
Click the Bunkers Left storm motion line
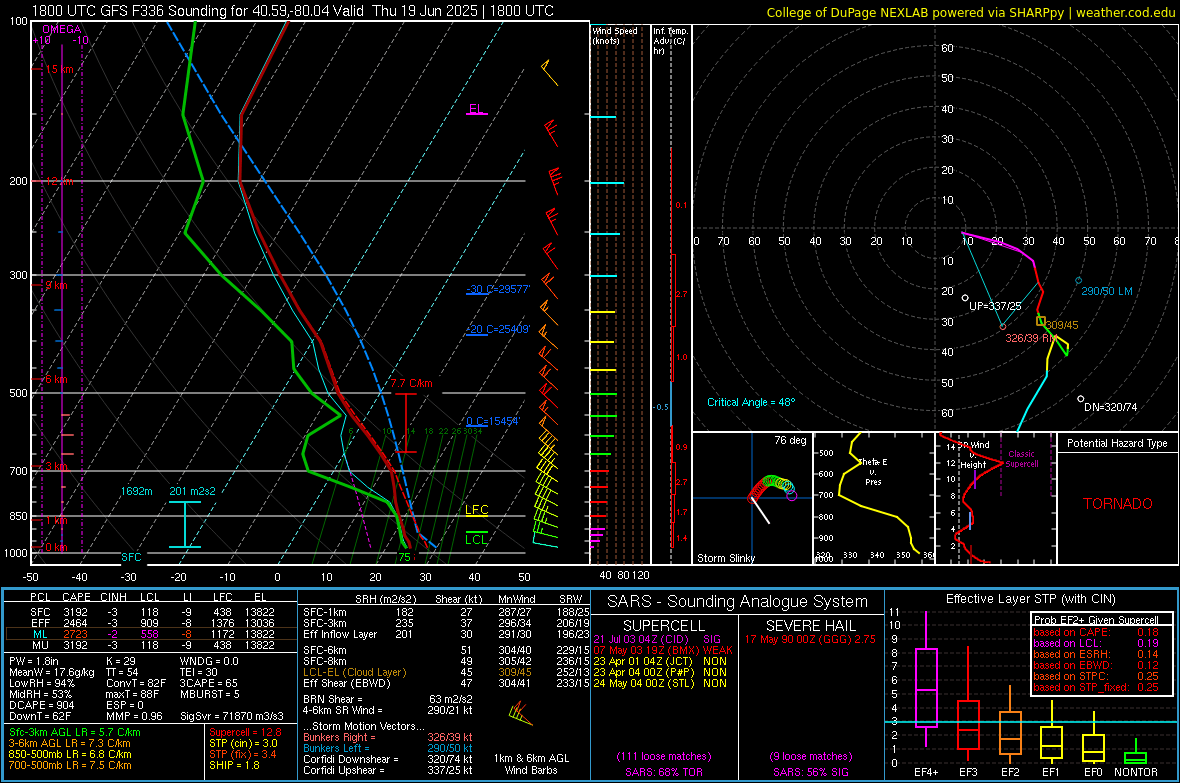[388, 748]
